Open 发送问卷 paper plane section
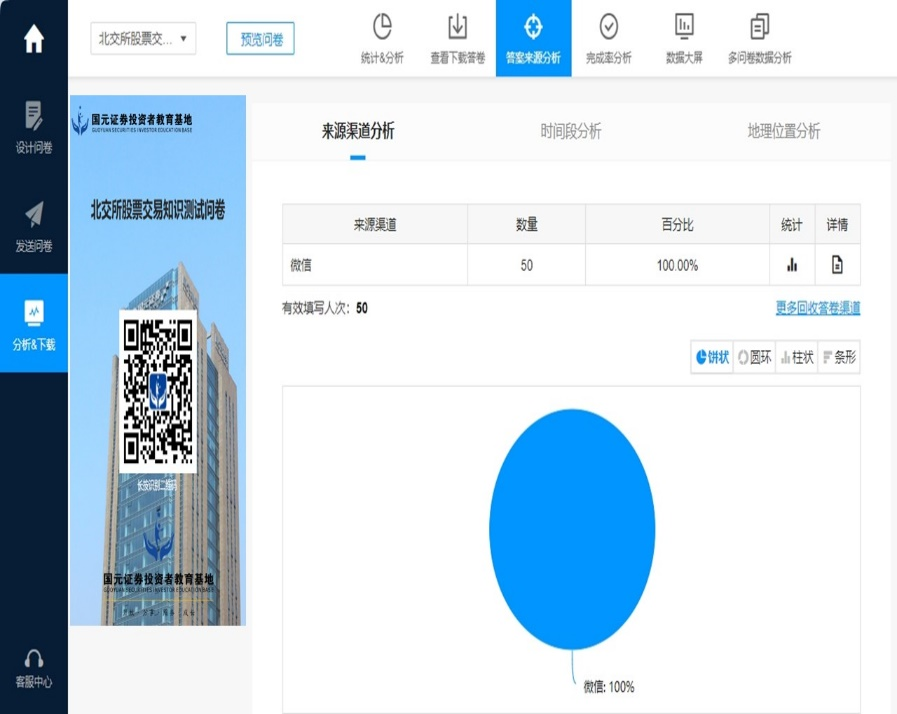Image resolution: width=897 pixels, height=714 pixels. 34,226
